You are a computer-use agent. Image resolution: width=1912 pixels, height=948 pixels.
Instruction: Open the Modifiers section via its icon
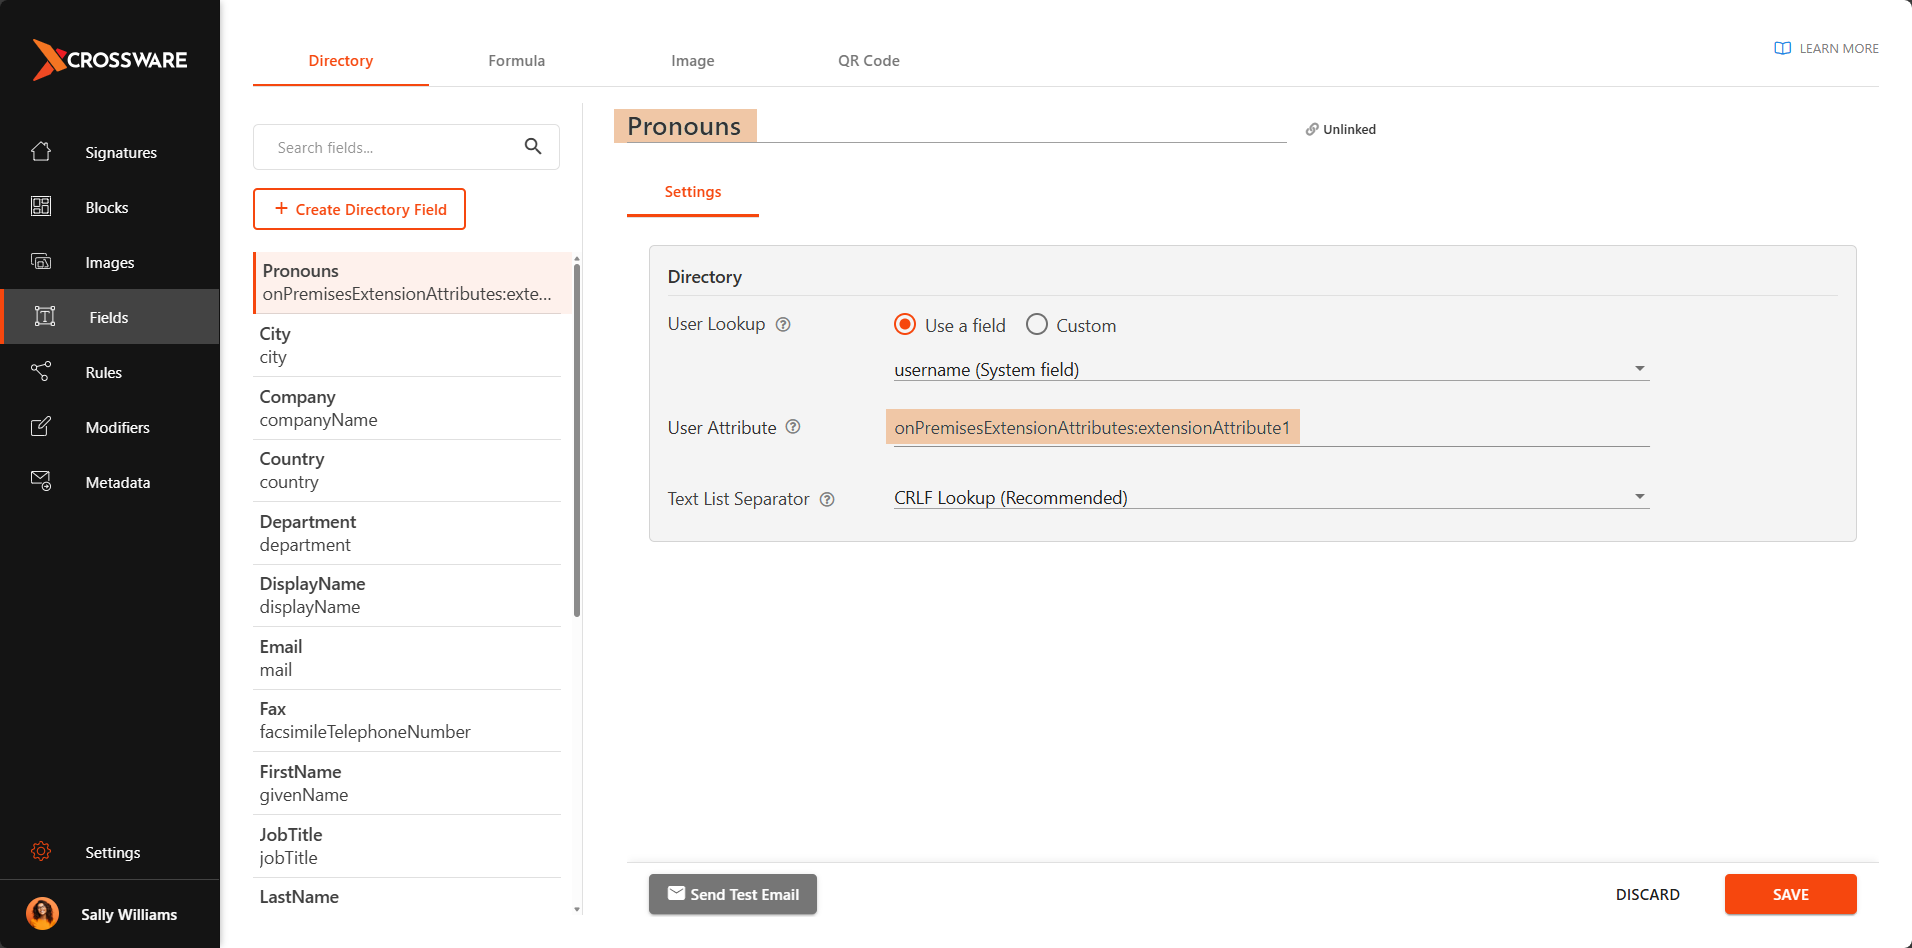[41, 426]
